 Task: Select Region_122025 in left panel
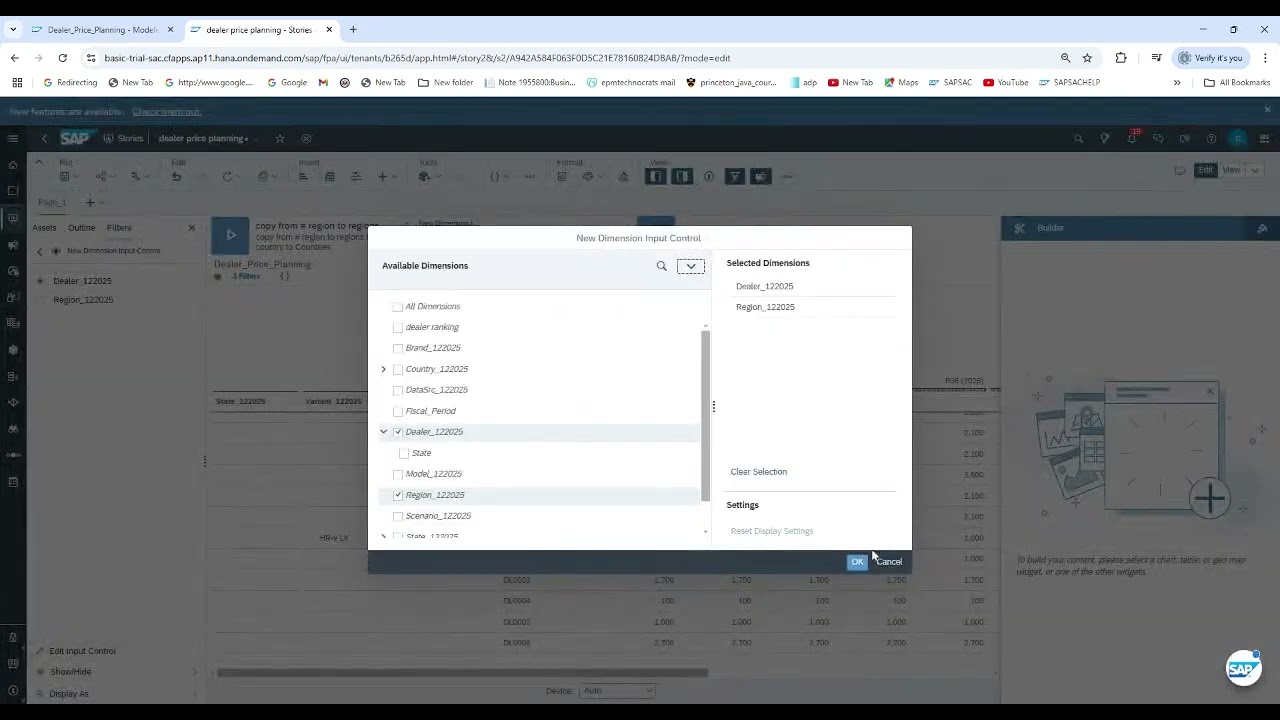83,300
